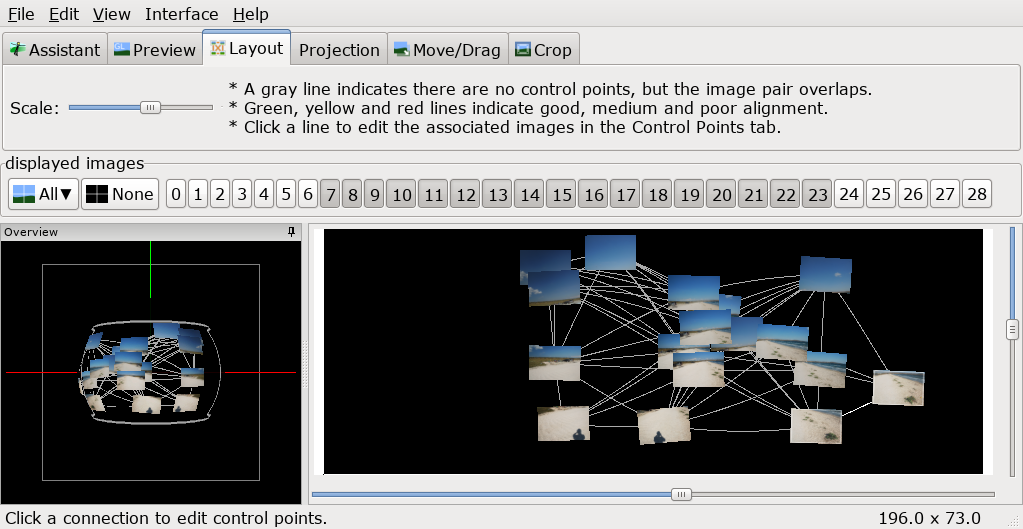The width and height of the screenshot is (1023, 529).
Task: Click the horizontal slider handle below layout
Action: point(681,494)
